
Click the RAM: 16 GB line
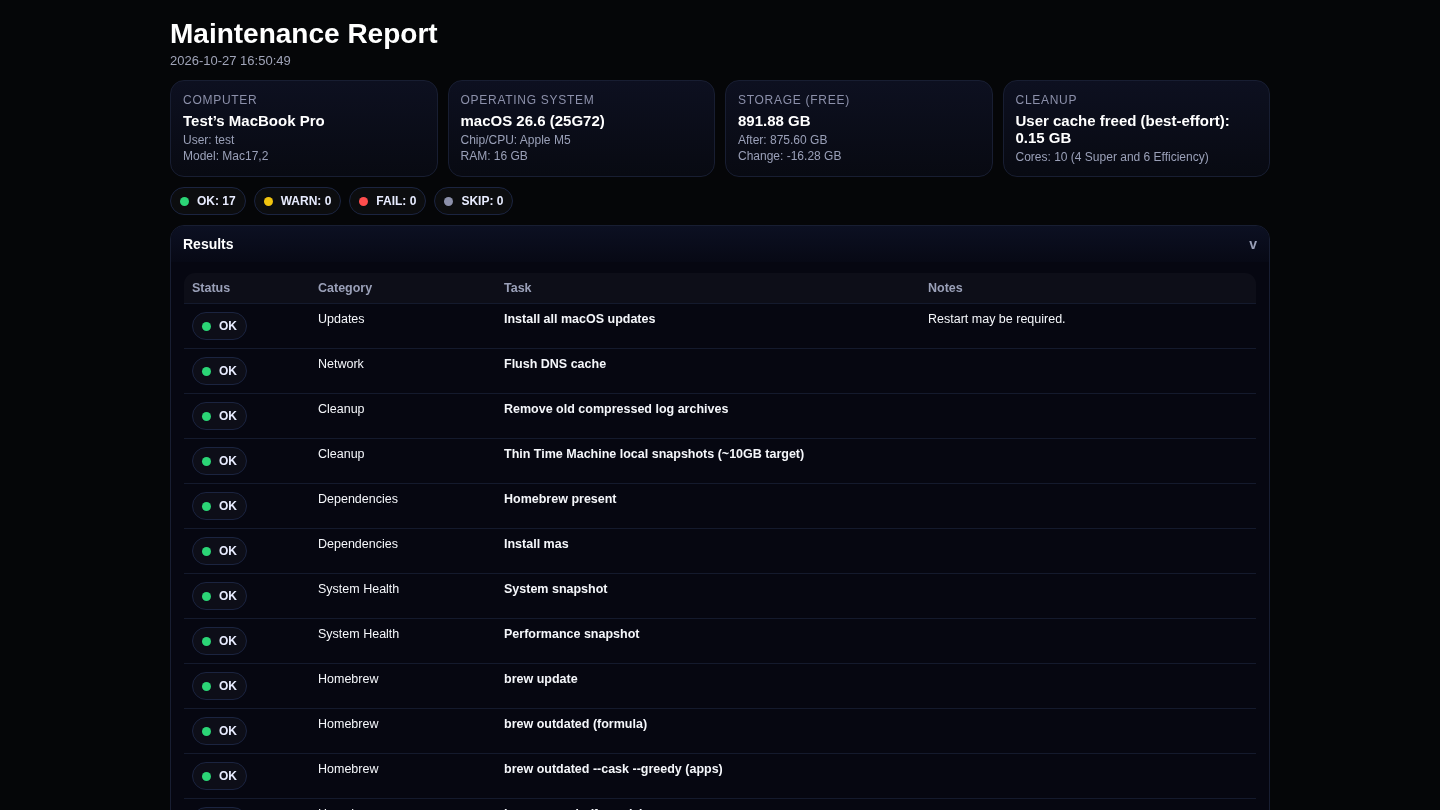coord(494,156)
